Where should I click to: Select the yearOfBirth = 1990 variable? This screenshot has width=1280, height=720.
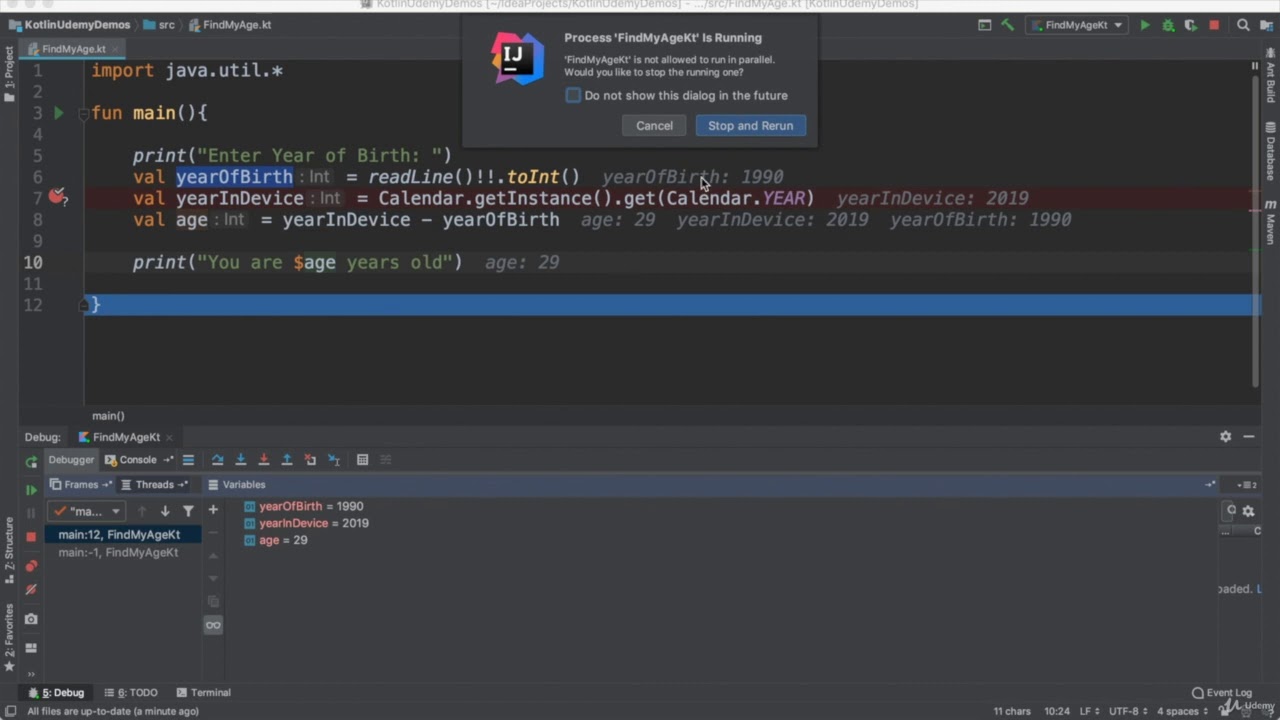tap(304, 507)
